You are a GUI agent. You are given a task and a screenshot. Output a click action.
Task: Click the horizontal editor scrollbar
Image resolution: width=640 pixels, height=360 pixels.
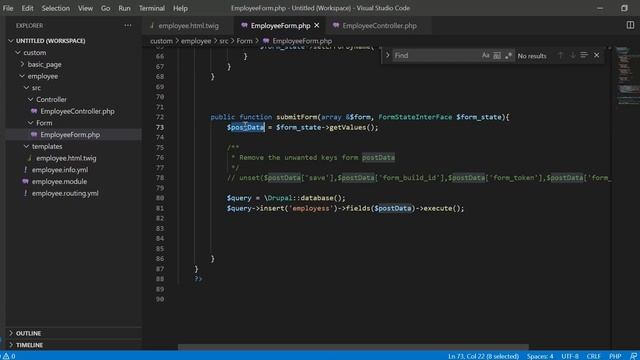pos(353,347)
